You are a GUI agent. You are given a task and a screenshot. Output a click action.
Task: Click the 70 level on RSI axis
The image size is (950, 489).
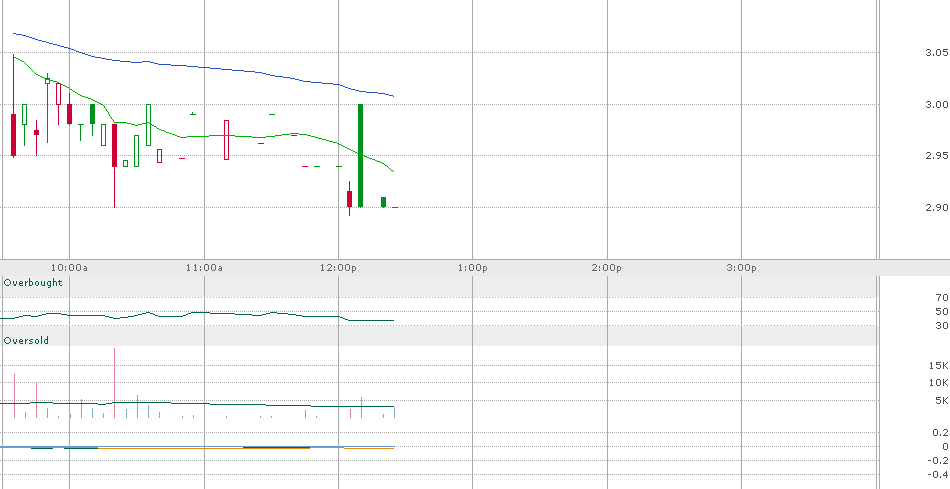tap(942, 298)
